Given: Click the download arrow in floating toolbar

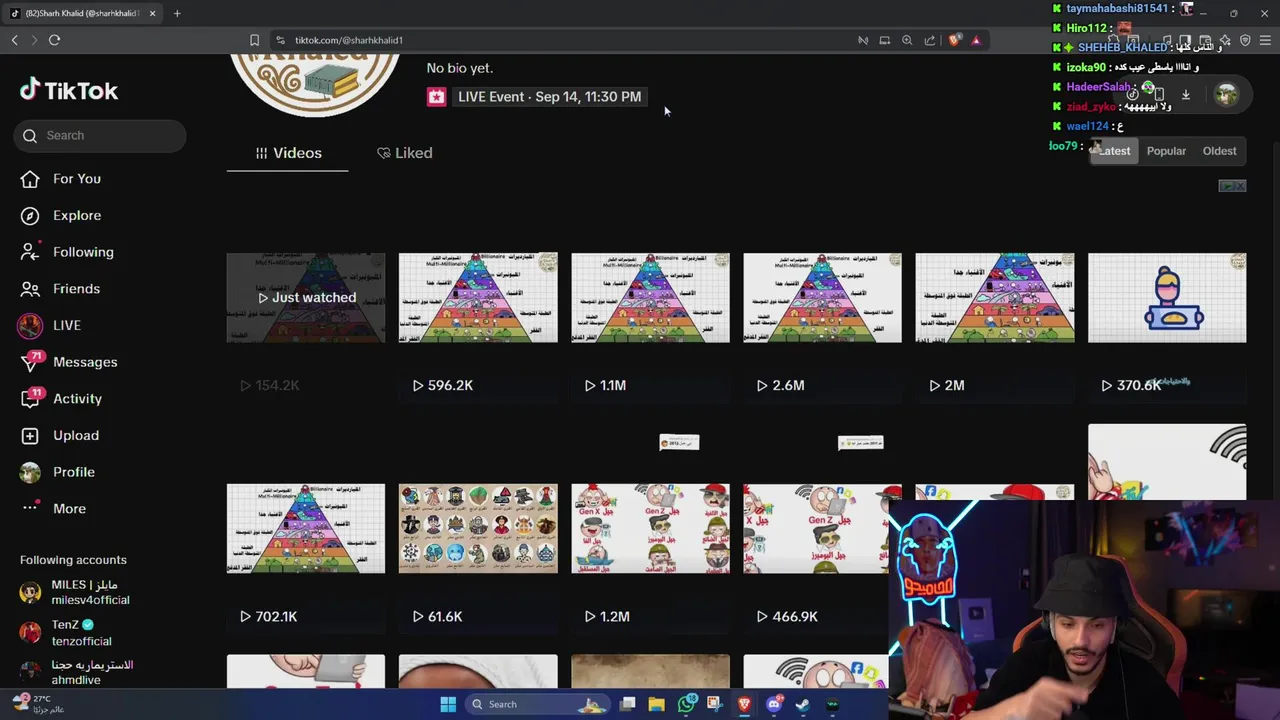Looking at the screenshot, I should click(1185, 94).
